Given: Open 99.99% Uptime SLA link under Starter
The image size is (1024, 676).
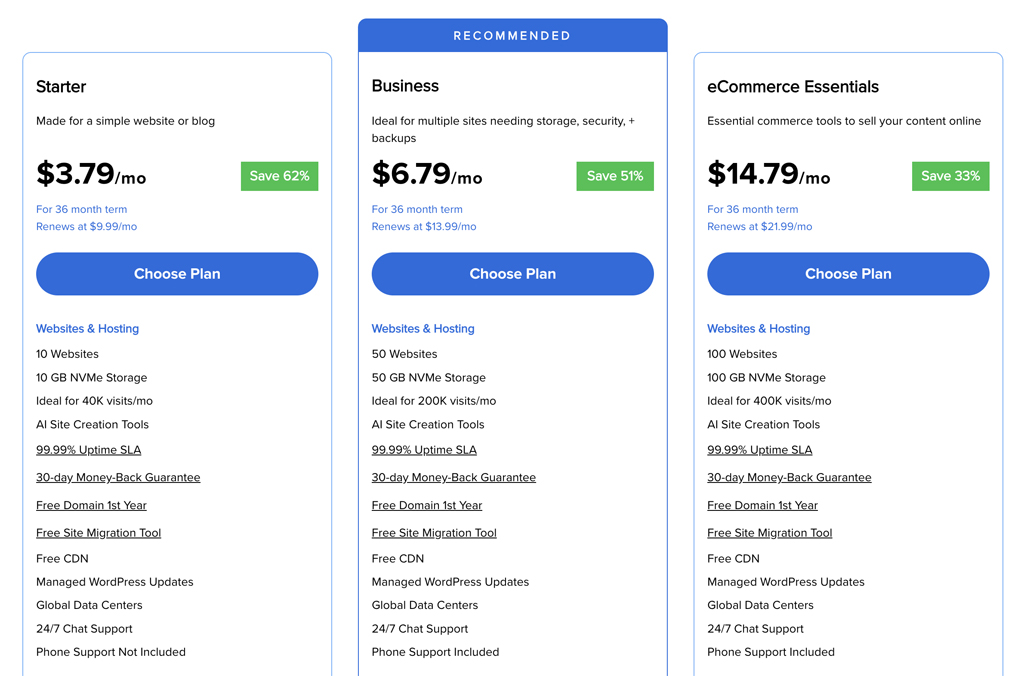Looking at the screenshot, I should tap(88, 449).
